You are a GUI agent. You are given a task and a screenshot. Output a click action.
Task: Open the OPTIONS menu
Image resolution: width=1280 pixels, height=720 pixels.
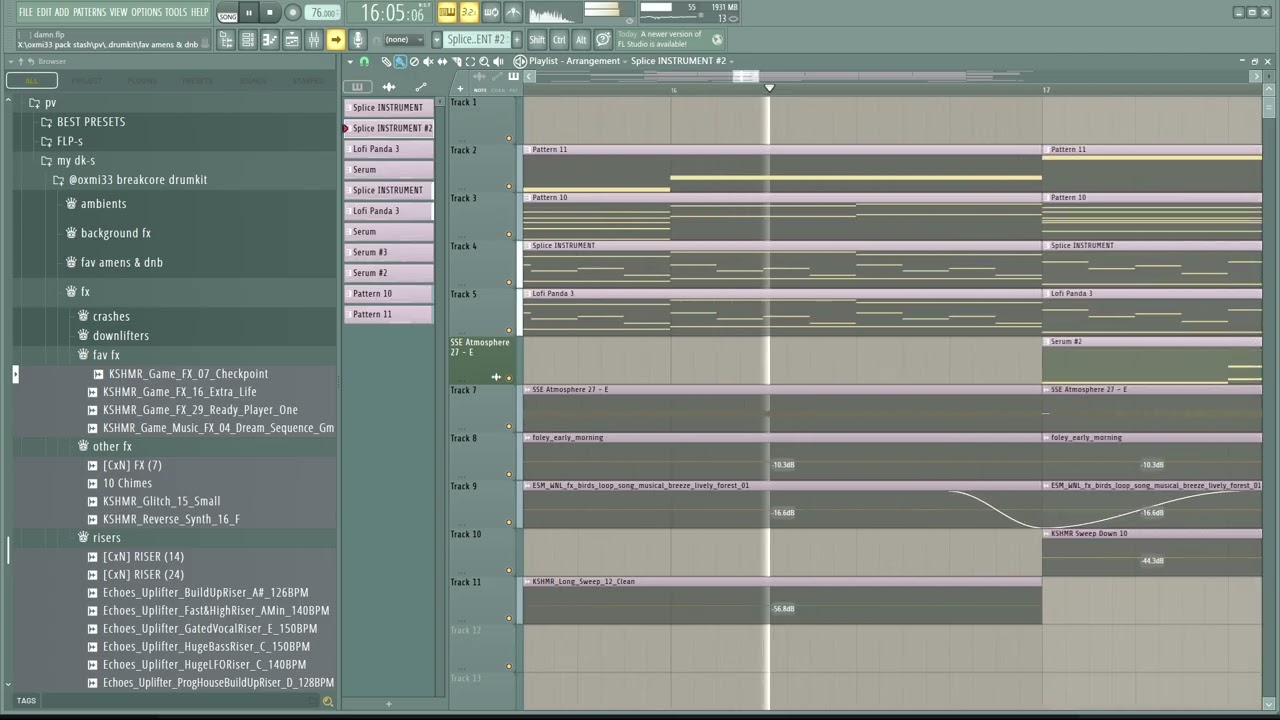(146, 12)
